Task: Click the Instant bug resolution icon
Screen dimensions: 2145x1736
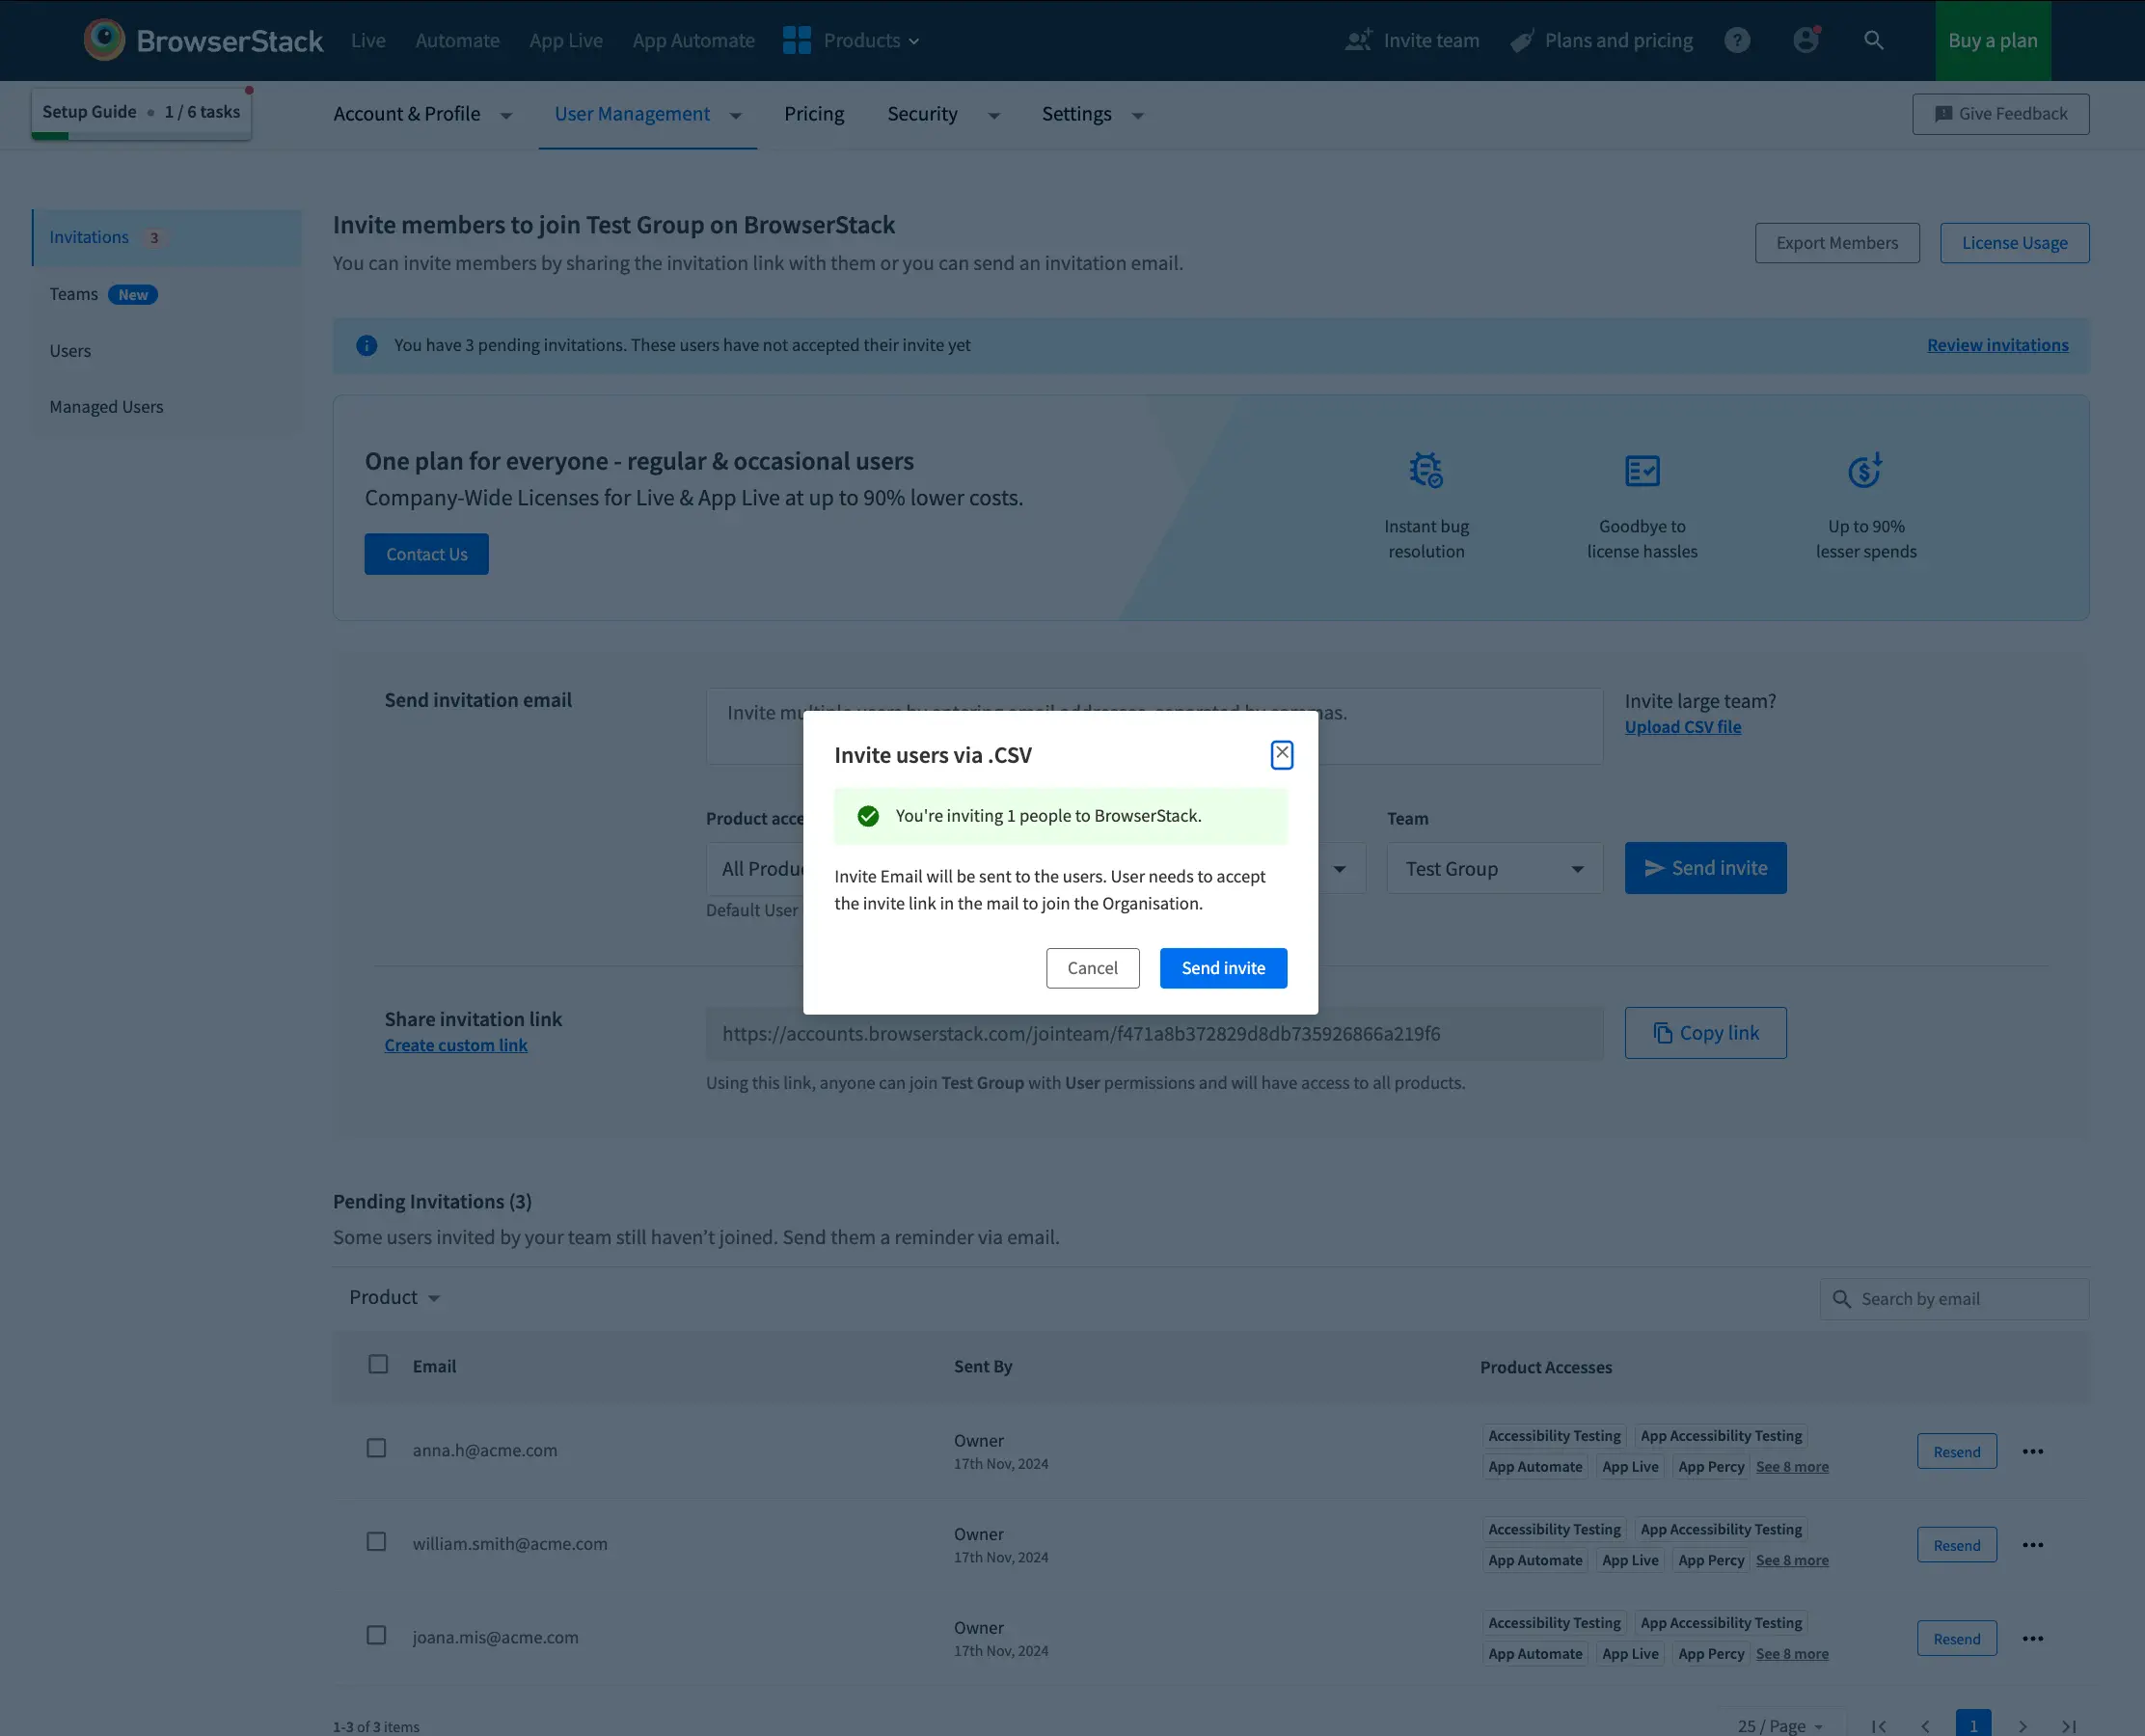Action: (x=1426, y=470)
